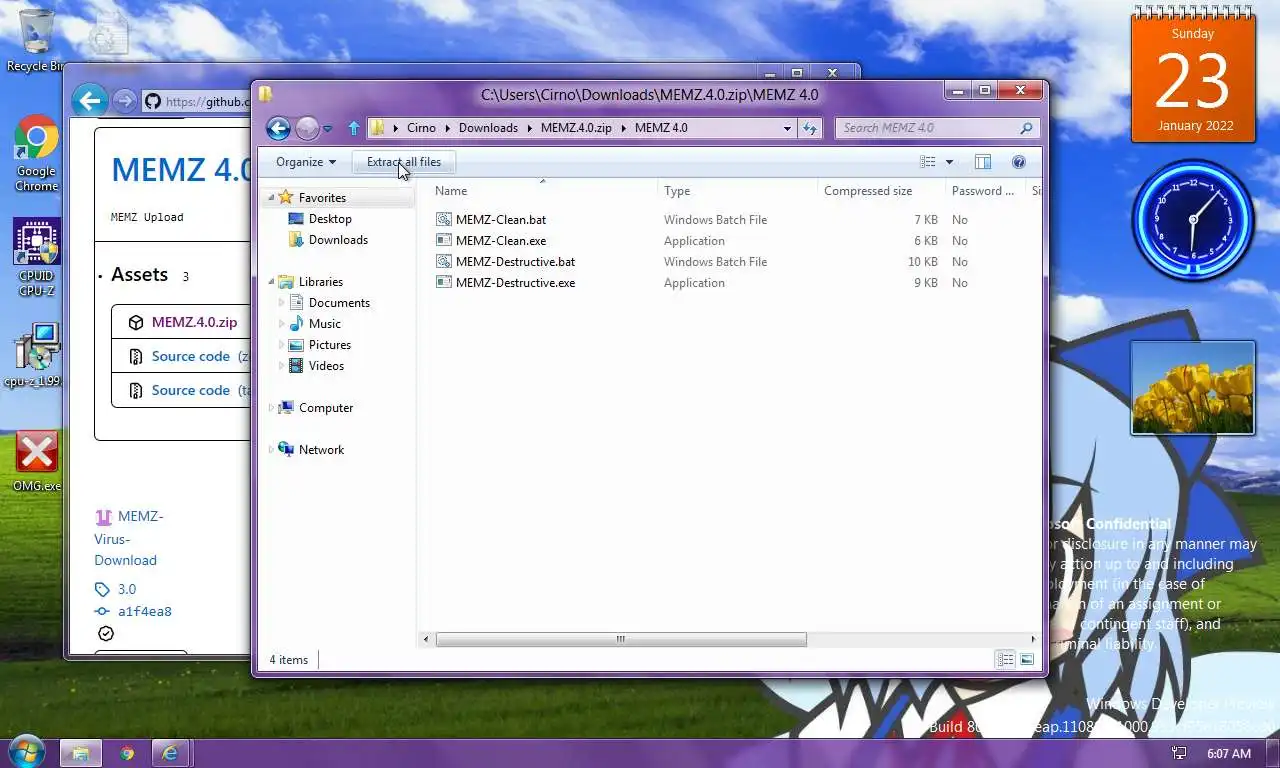Select MEMZ.4.0.zip in the address breadcrumb
1280x768 pixels.
(576, 128)
